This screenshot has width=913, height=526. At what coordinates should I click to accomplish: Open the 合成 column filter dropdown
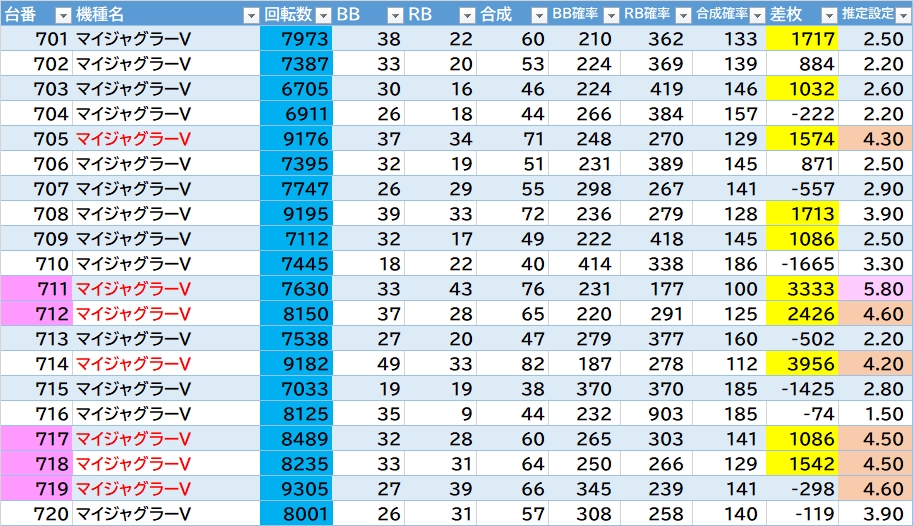540,15
